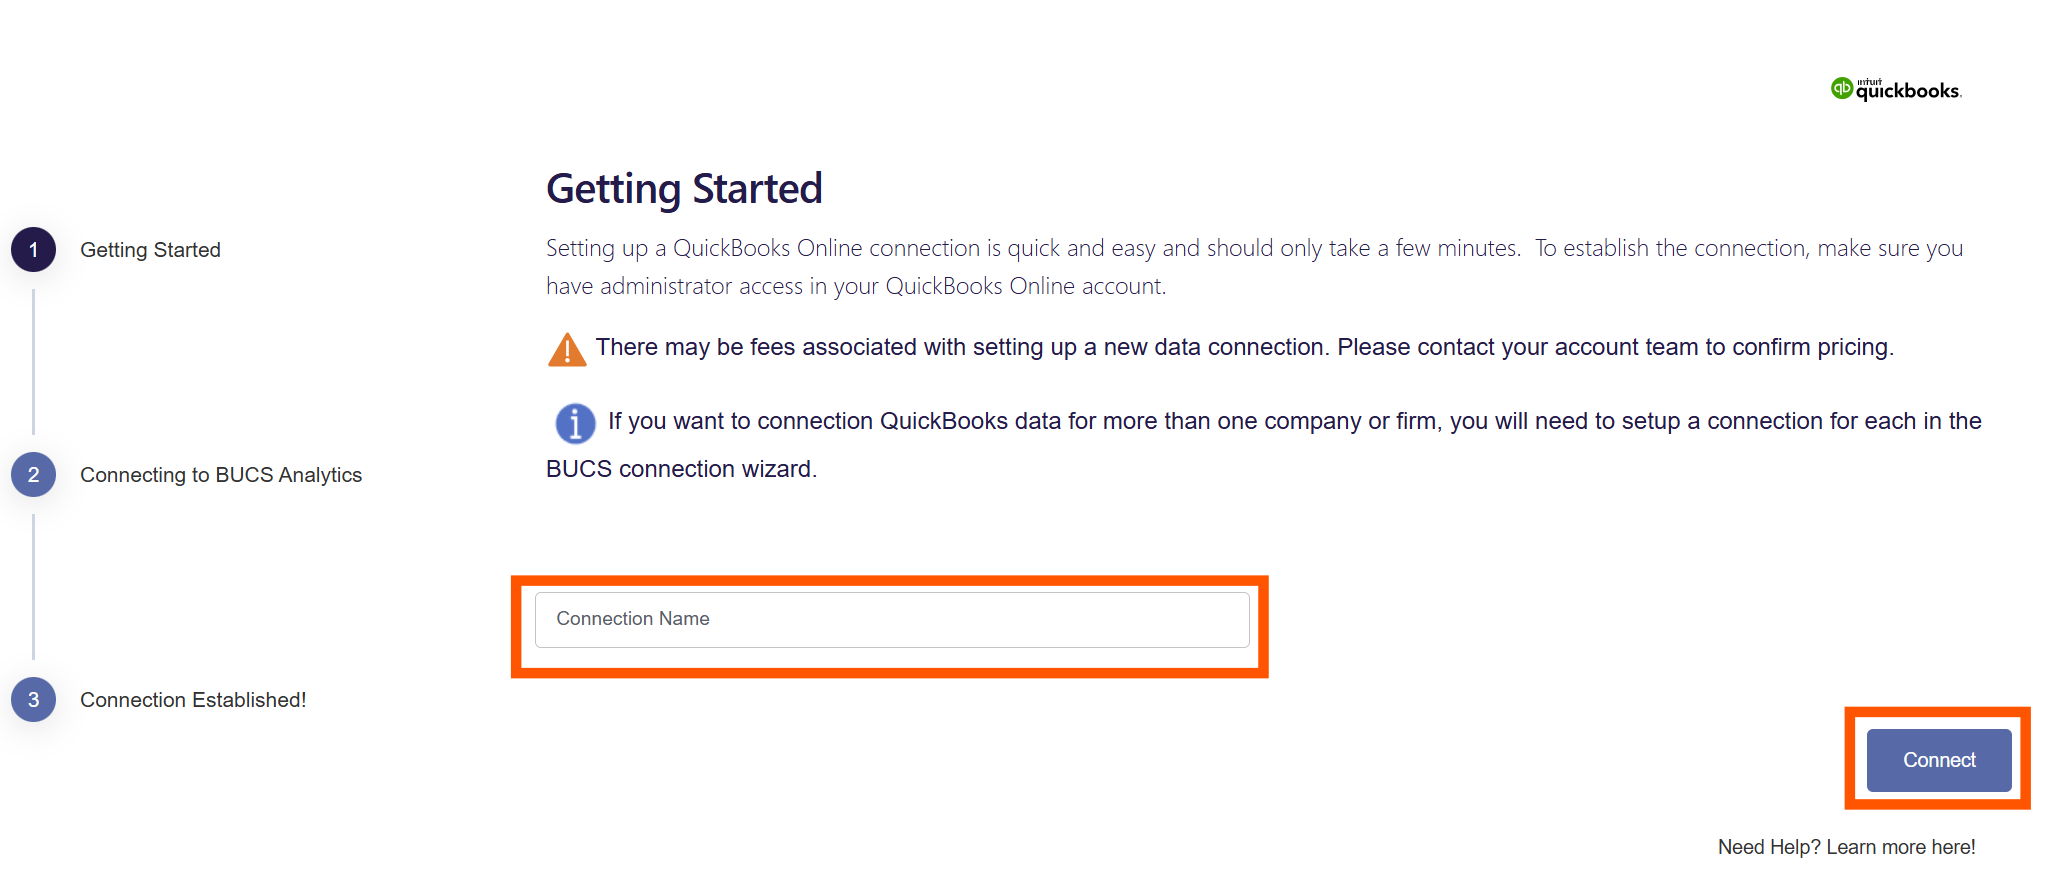Select the step 2 circle indicator
This screenshot has height=880, width=2046.
(34, 475)
